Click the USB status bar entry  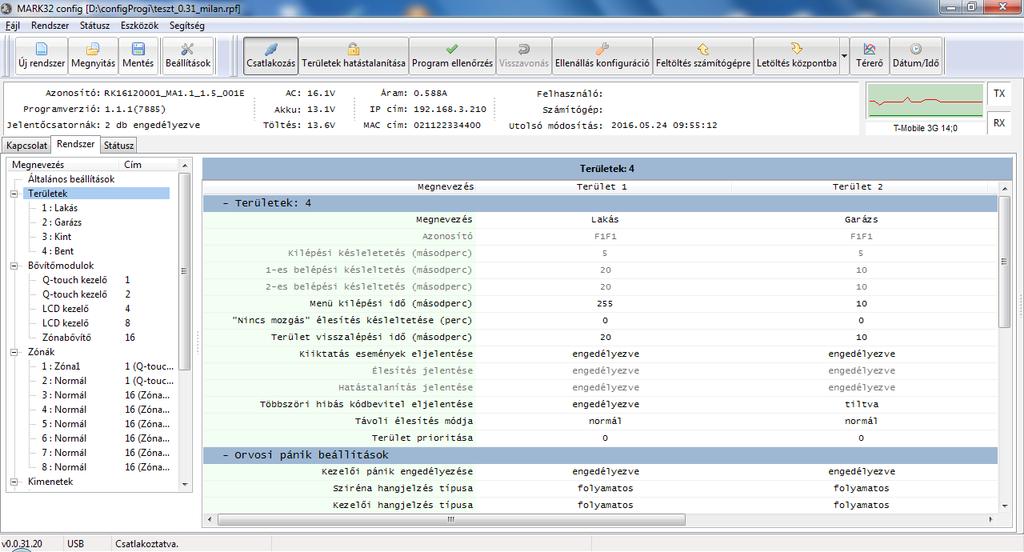[75, 544]
